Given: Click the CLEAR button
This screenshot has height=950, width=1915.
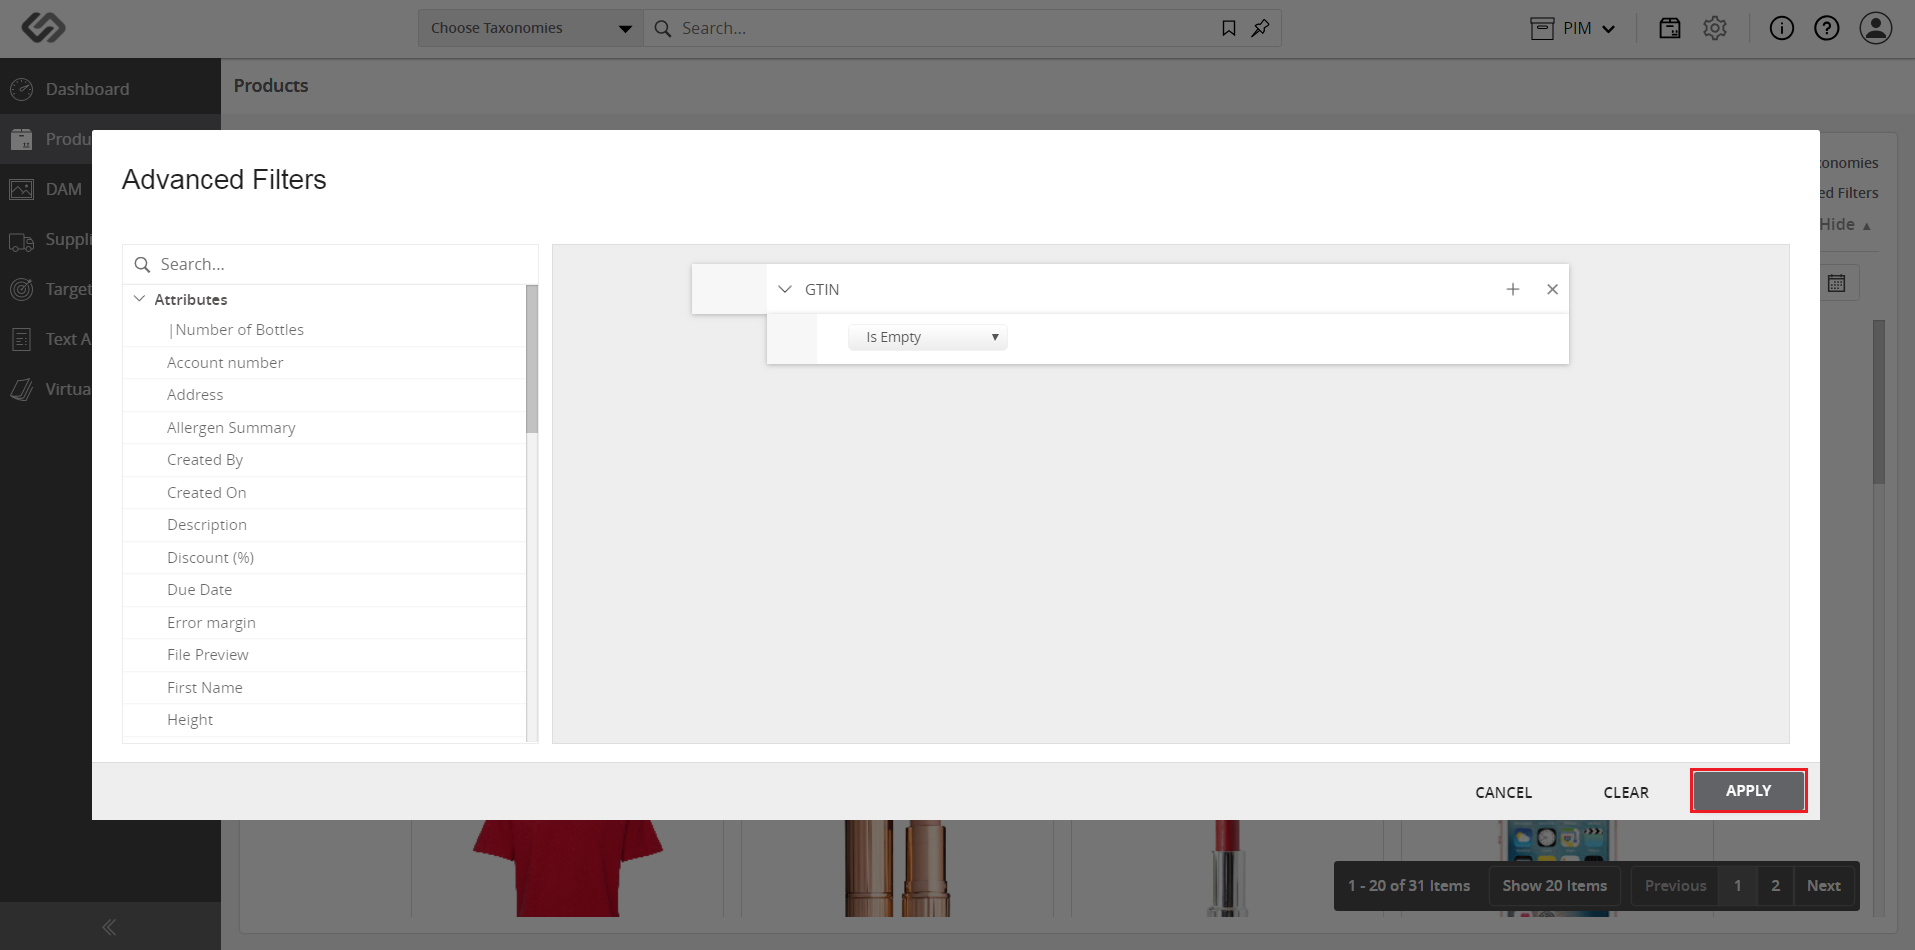Looking at the screenshot, I should (x=1626, y=792).
